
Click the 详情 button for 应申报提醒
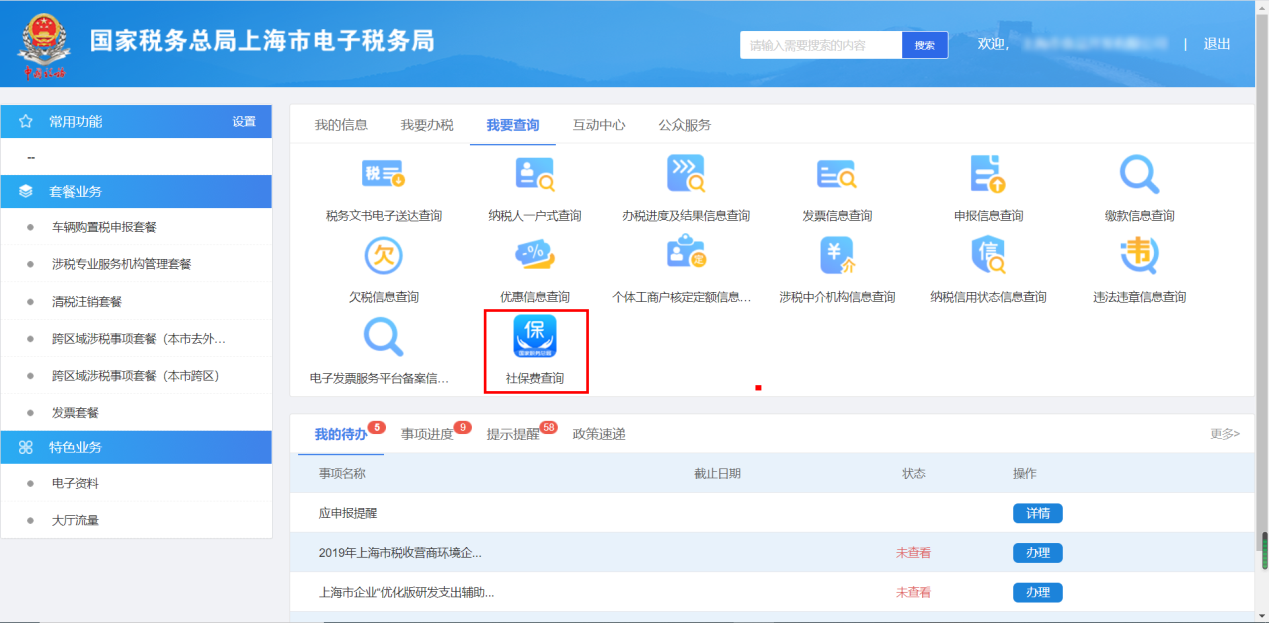1037,513
